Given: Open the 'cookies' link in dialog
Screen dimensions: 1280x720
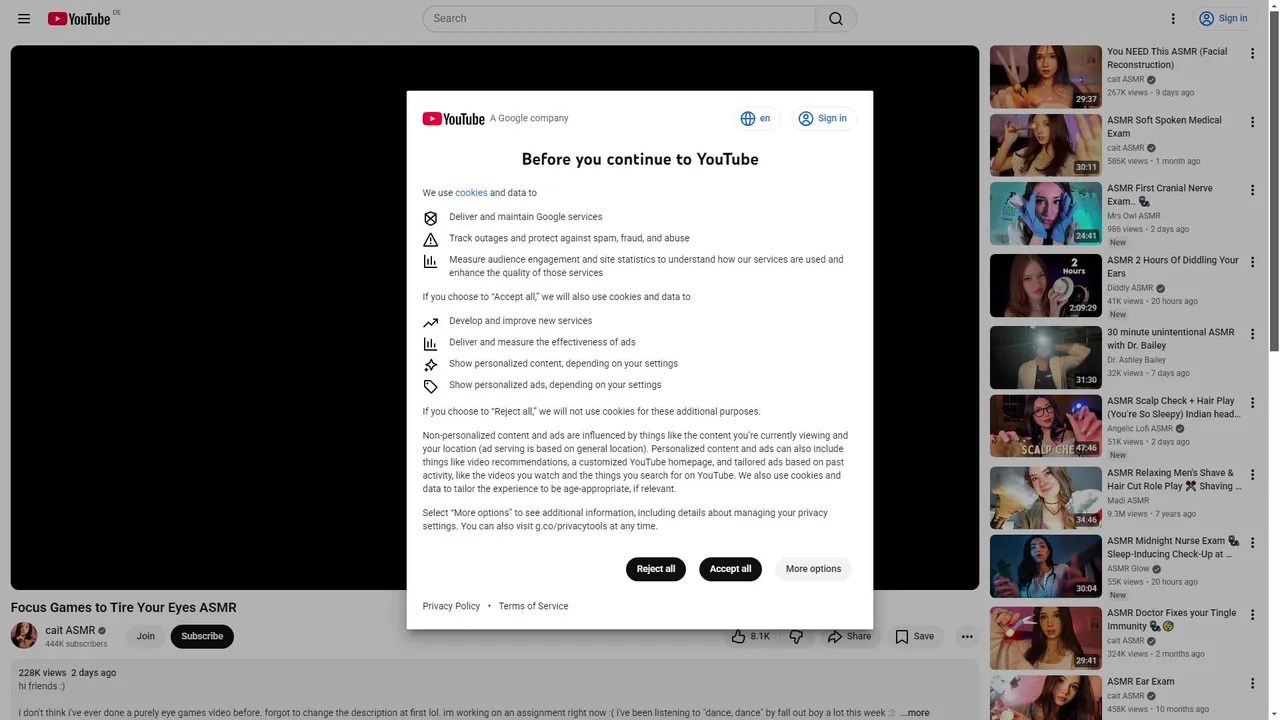Looking at the screenshot, I should click(471, 193).
